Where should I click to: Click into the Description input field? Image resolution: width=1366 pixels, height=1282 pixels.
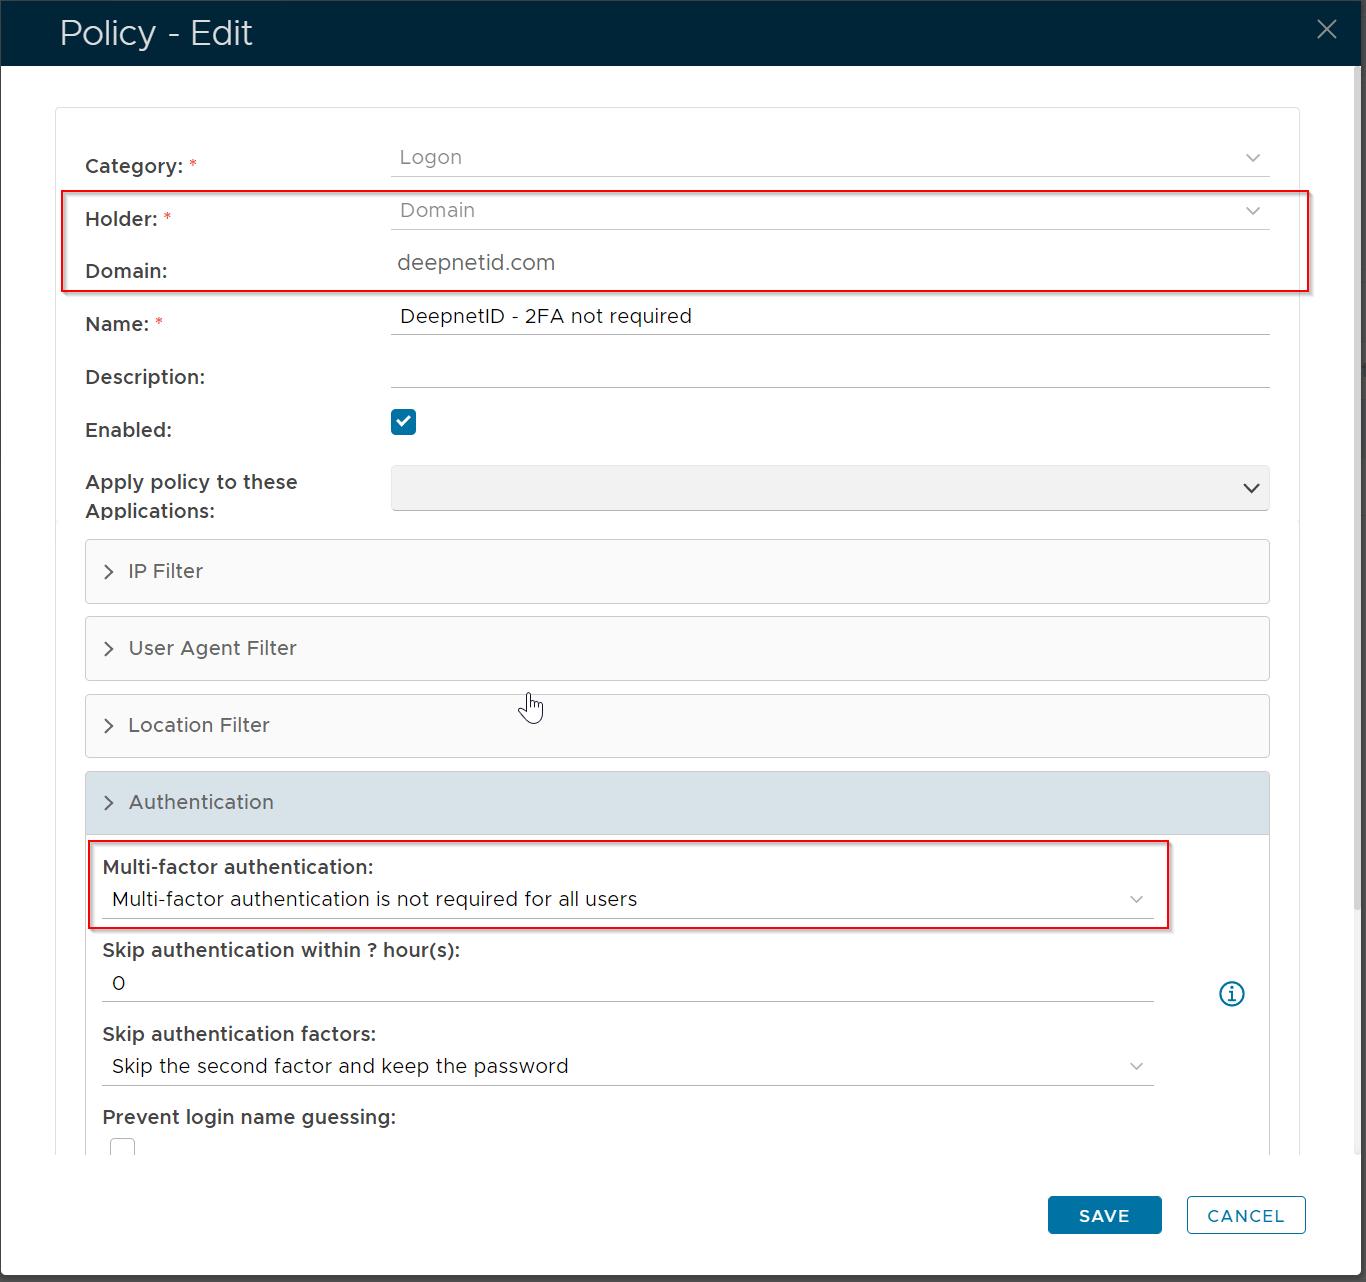[x=829, y=371]
